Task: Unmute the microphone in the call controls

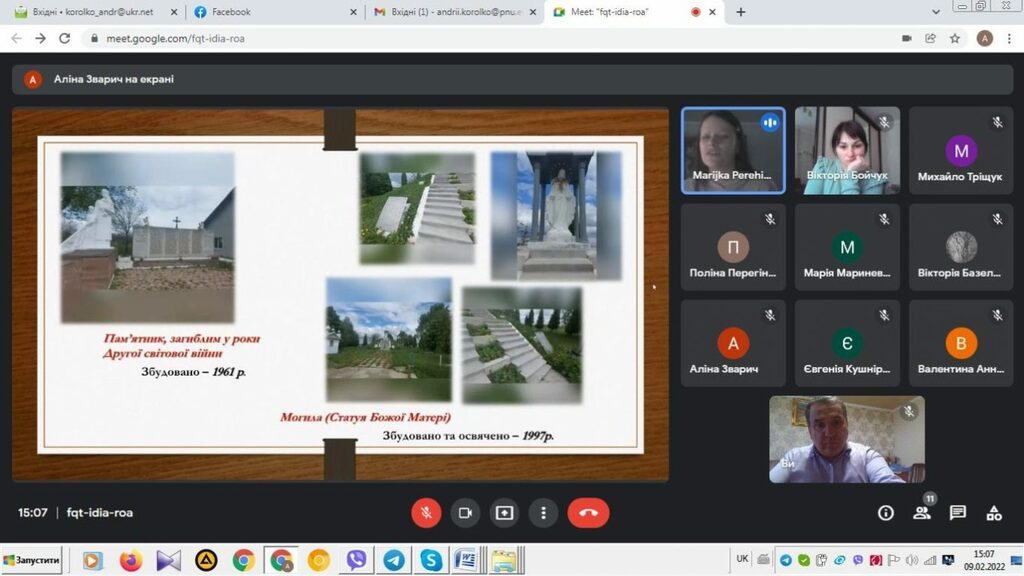Action: 426,513
